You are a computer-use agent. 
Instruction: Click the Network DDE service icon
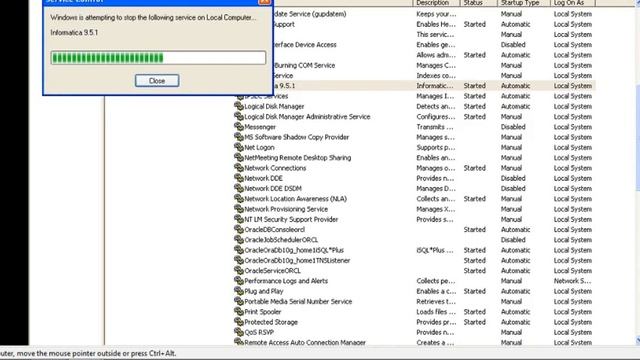[239, 178]
